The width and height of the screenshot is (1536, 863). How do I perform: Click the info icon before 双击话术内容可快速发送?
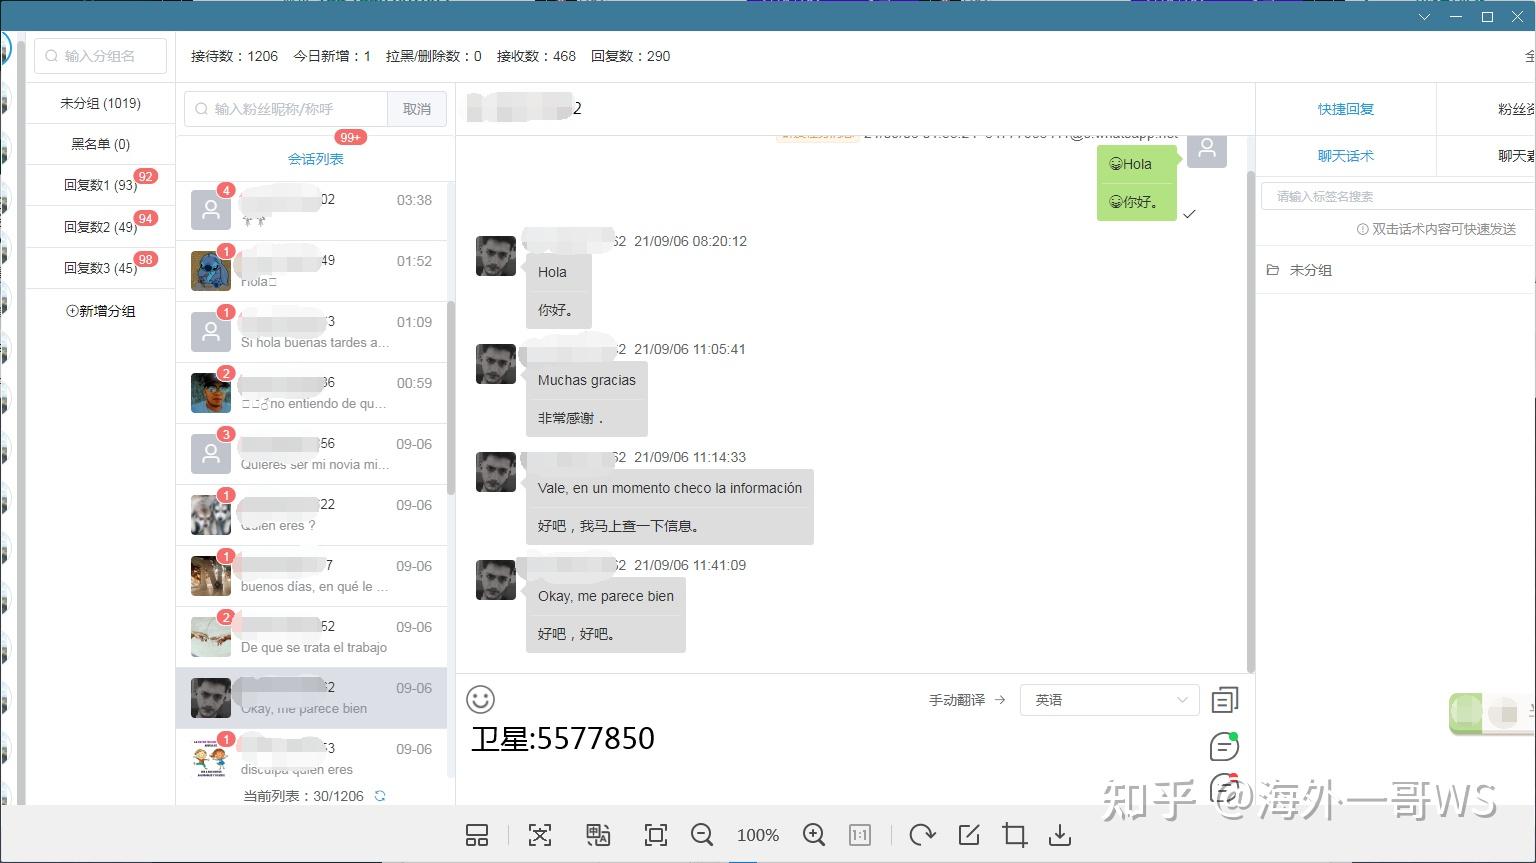(1362, 229)
